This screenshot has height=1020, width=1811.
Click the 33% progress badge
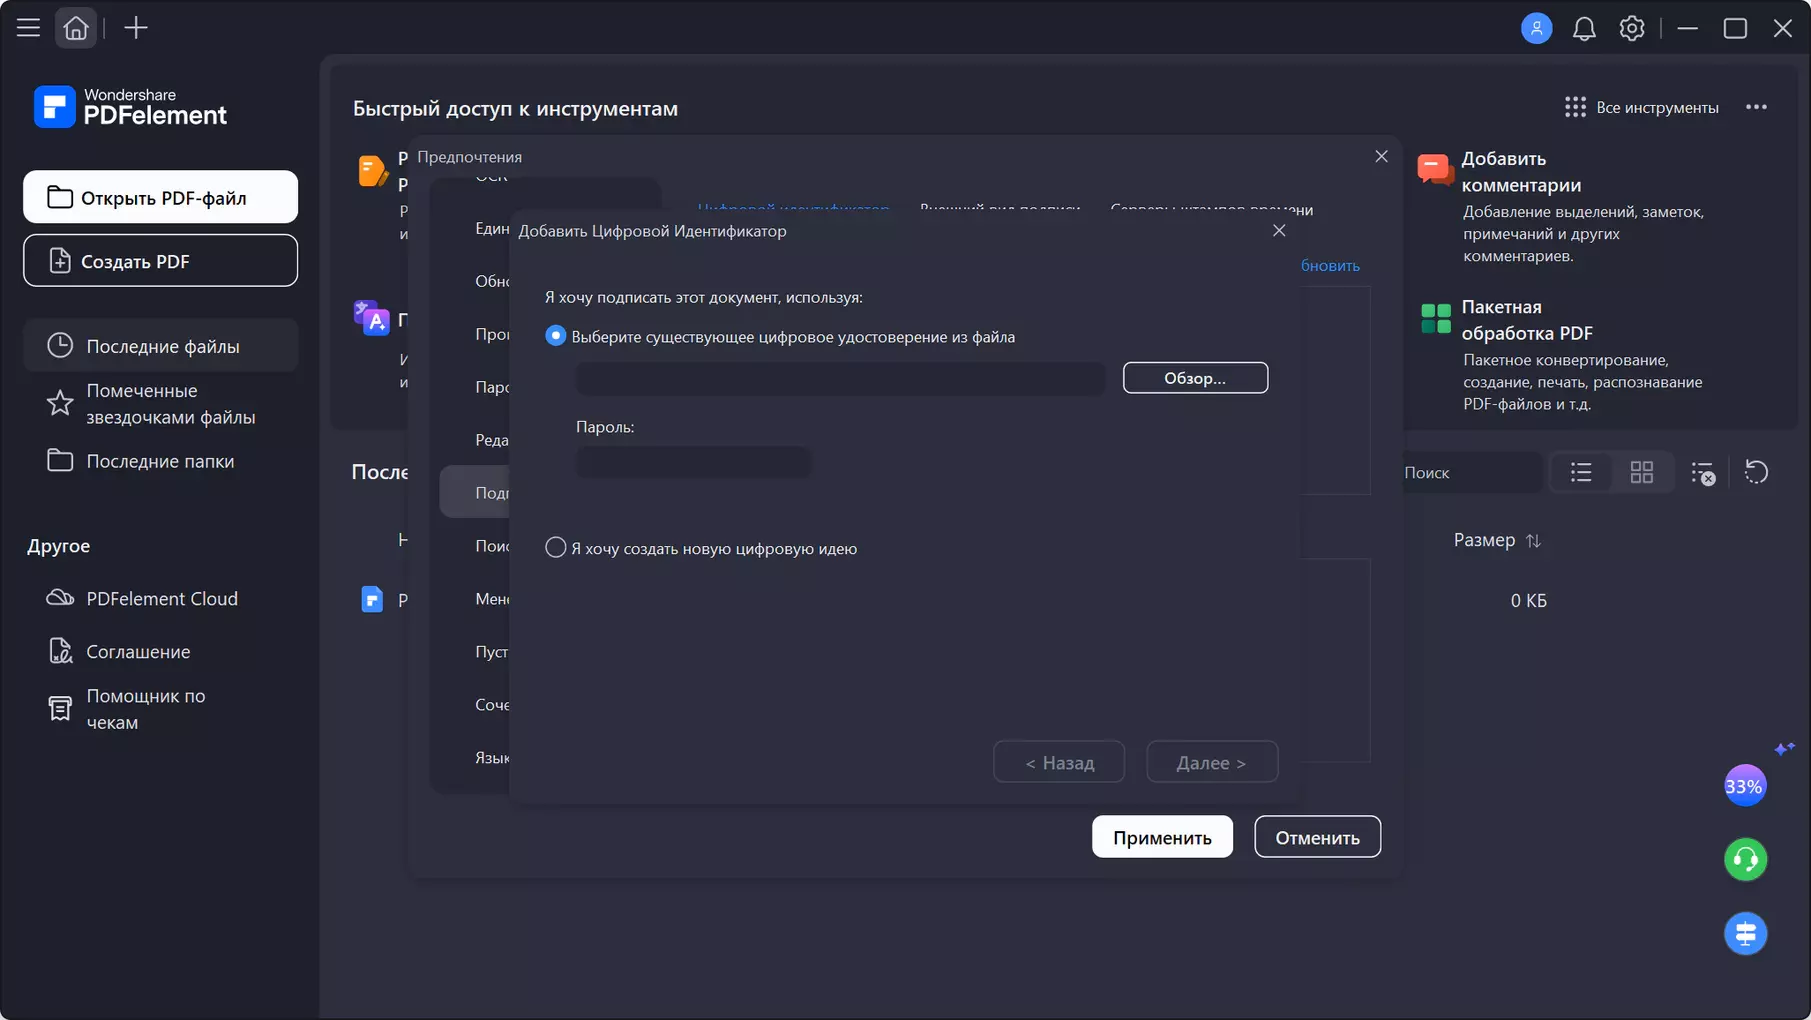(x=1744, y=786)
